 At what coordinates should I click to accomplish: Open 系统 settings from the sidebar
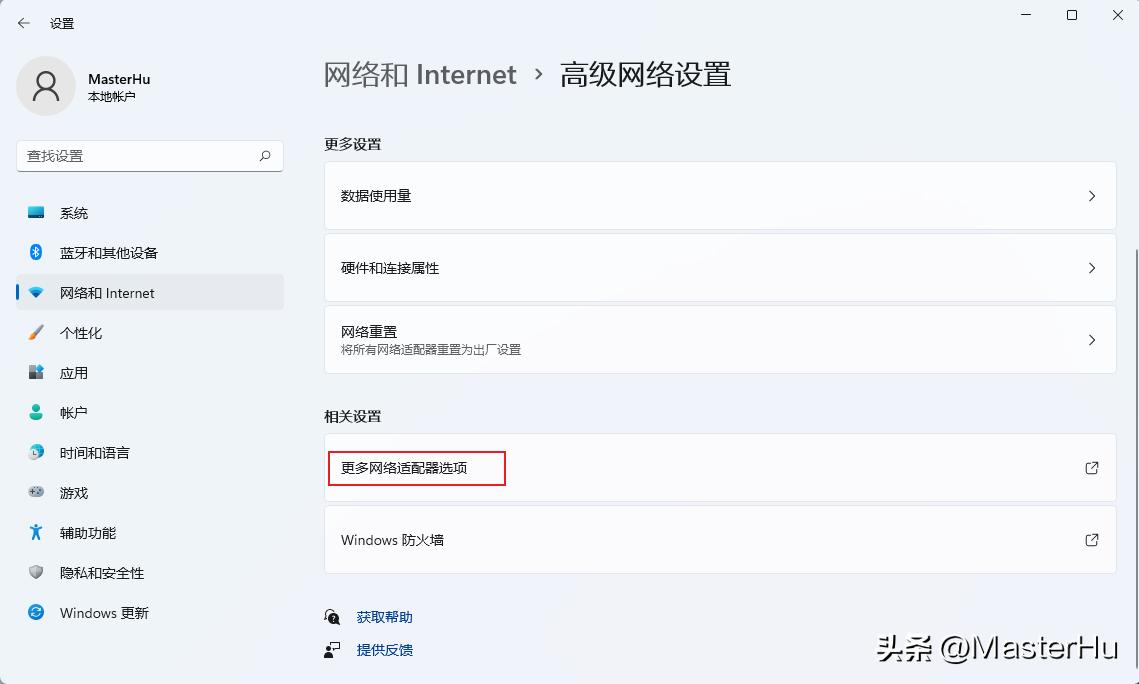tap(75, 212)
